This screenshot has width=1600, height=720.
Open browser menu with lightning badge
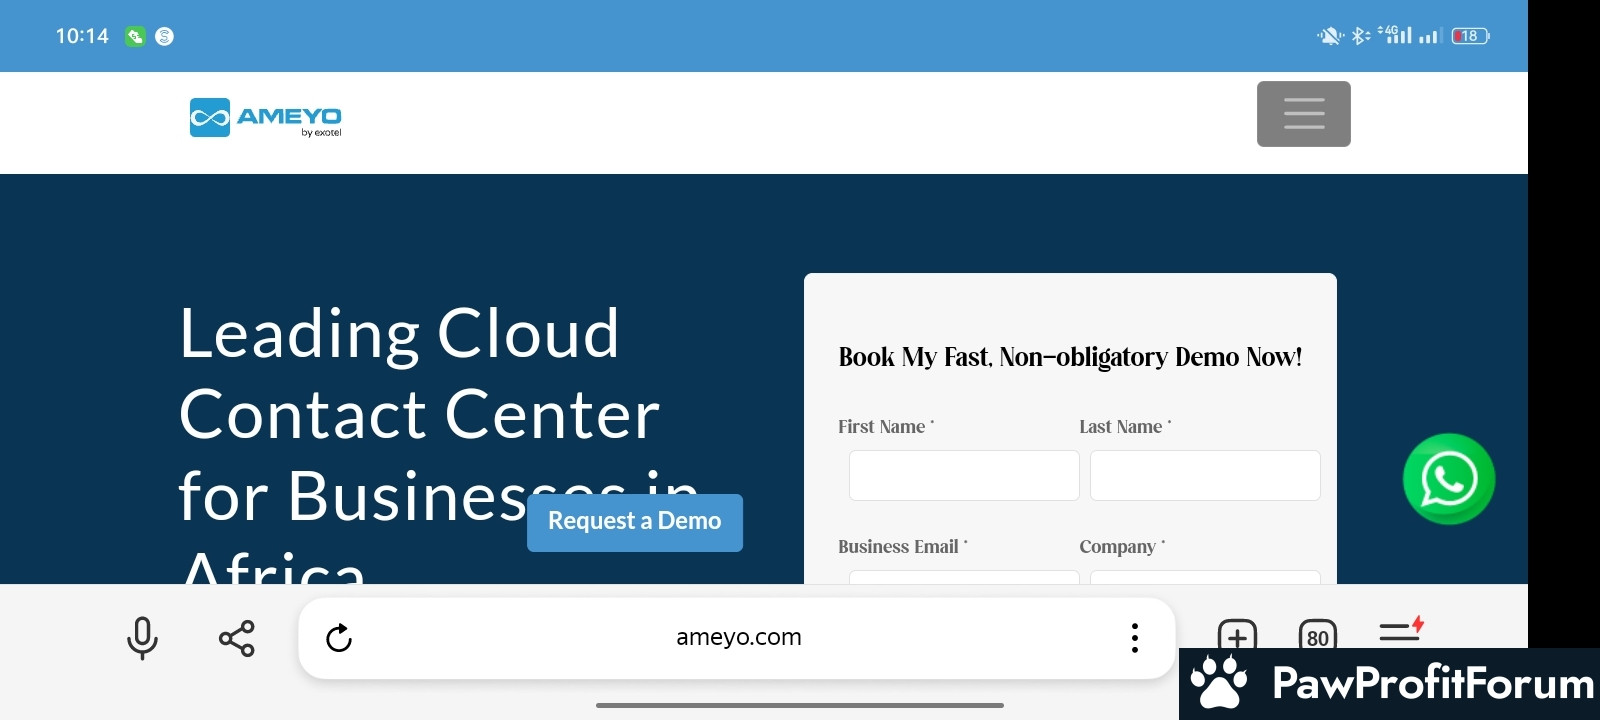point(1401,631)
